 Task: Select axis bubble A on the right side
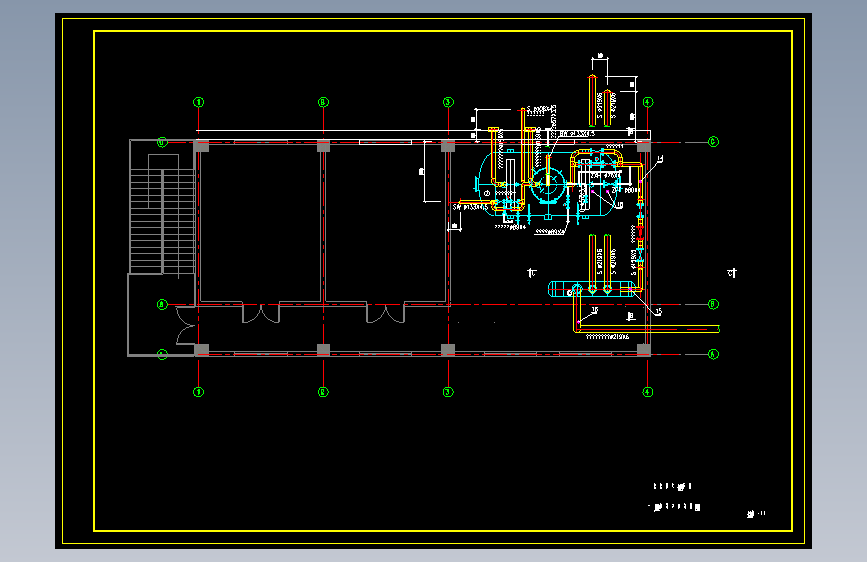[x=713, y=354]
